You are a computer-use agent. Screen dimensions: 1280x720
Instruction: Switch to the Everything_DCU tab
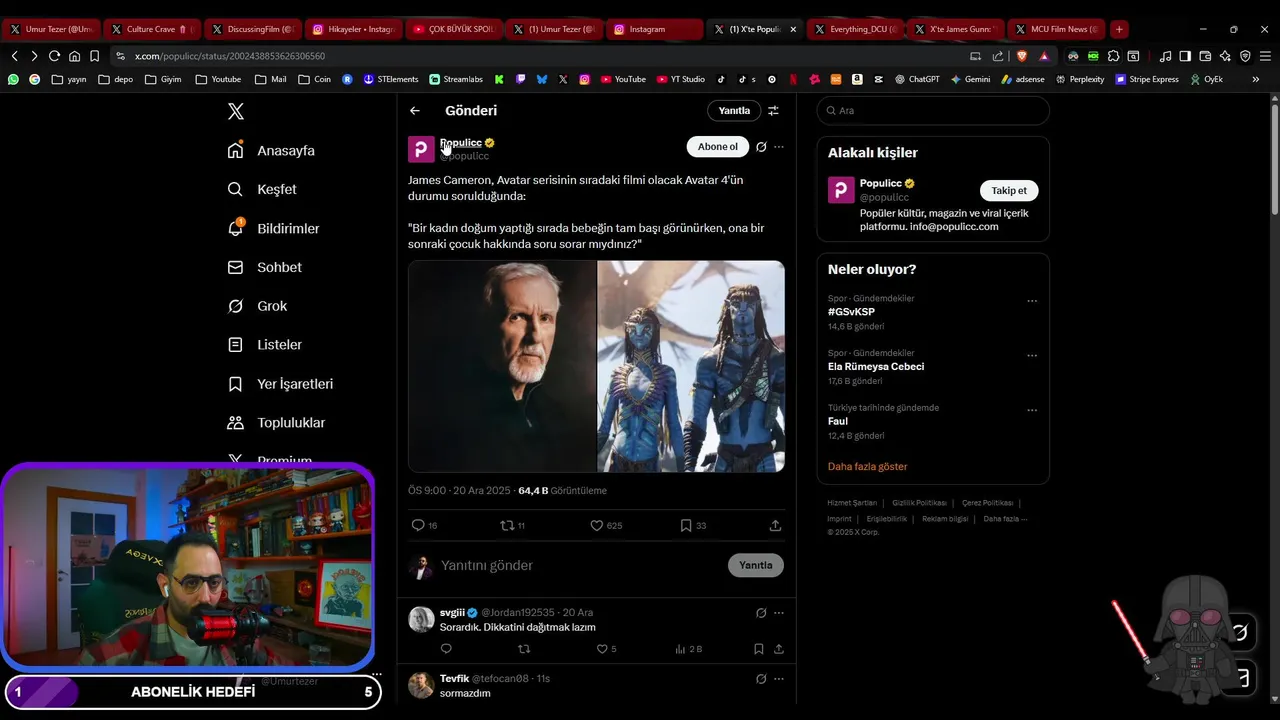854,29
